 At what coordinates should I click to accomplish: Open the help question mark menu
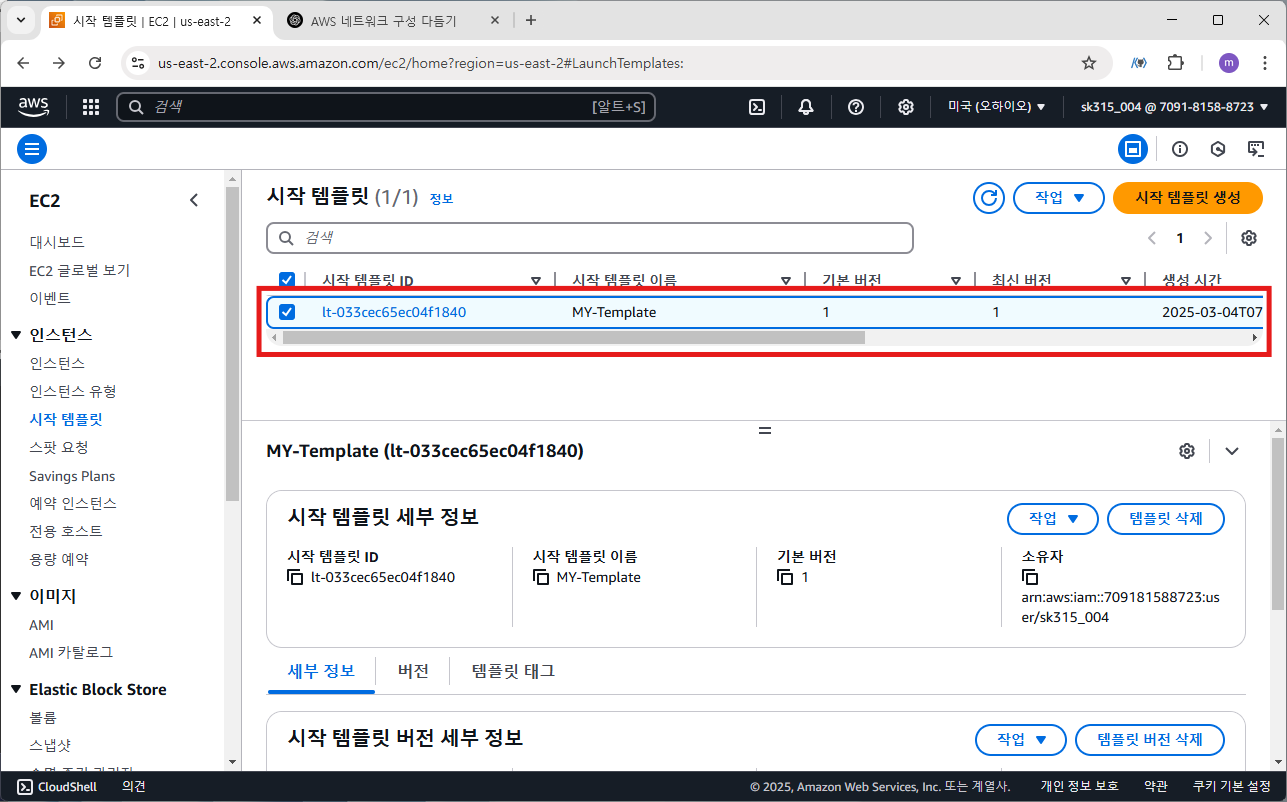point(856,107)
